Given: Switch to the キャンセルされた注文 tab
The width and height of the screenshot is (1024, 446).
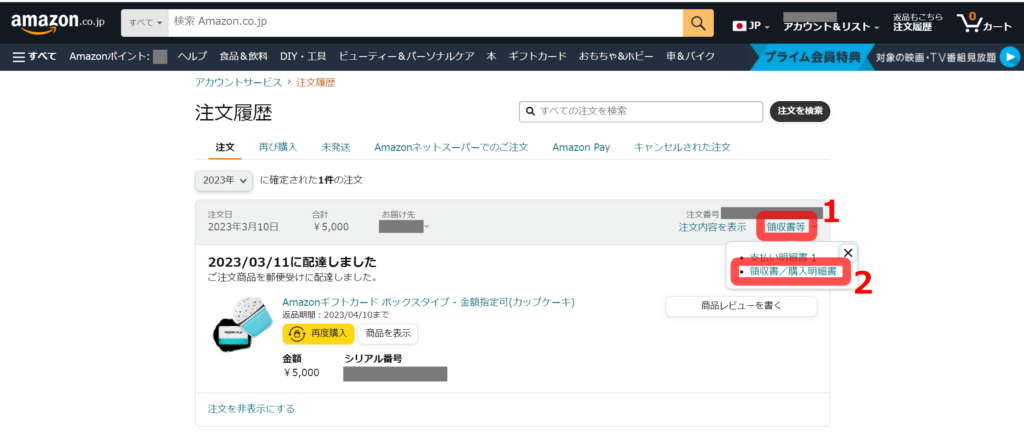Looking at the screenshot, I should coord(682,147).
